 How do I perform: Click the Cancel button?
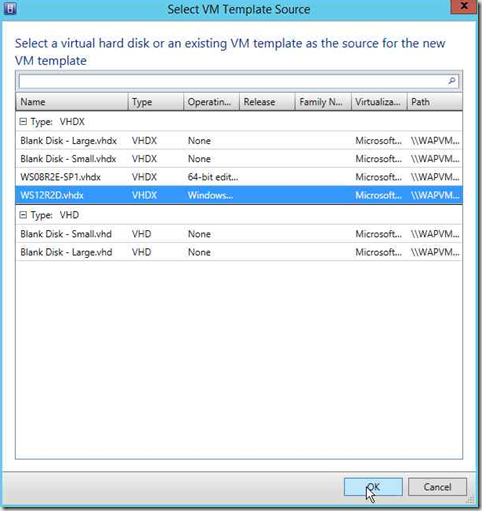point(437,487)
